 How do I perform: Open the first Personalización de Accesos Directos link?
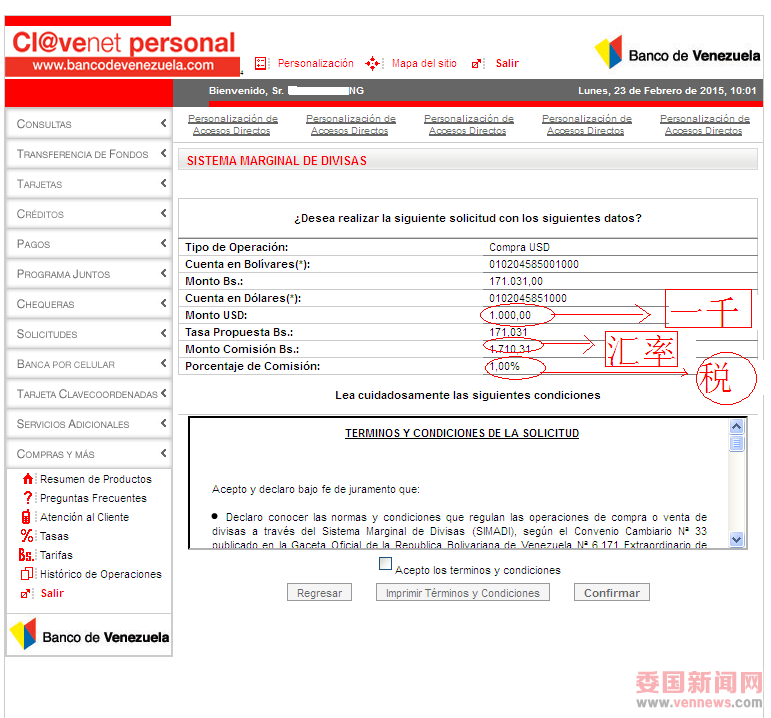(233, 124)
